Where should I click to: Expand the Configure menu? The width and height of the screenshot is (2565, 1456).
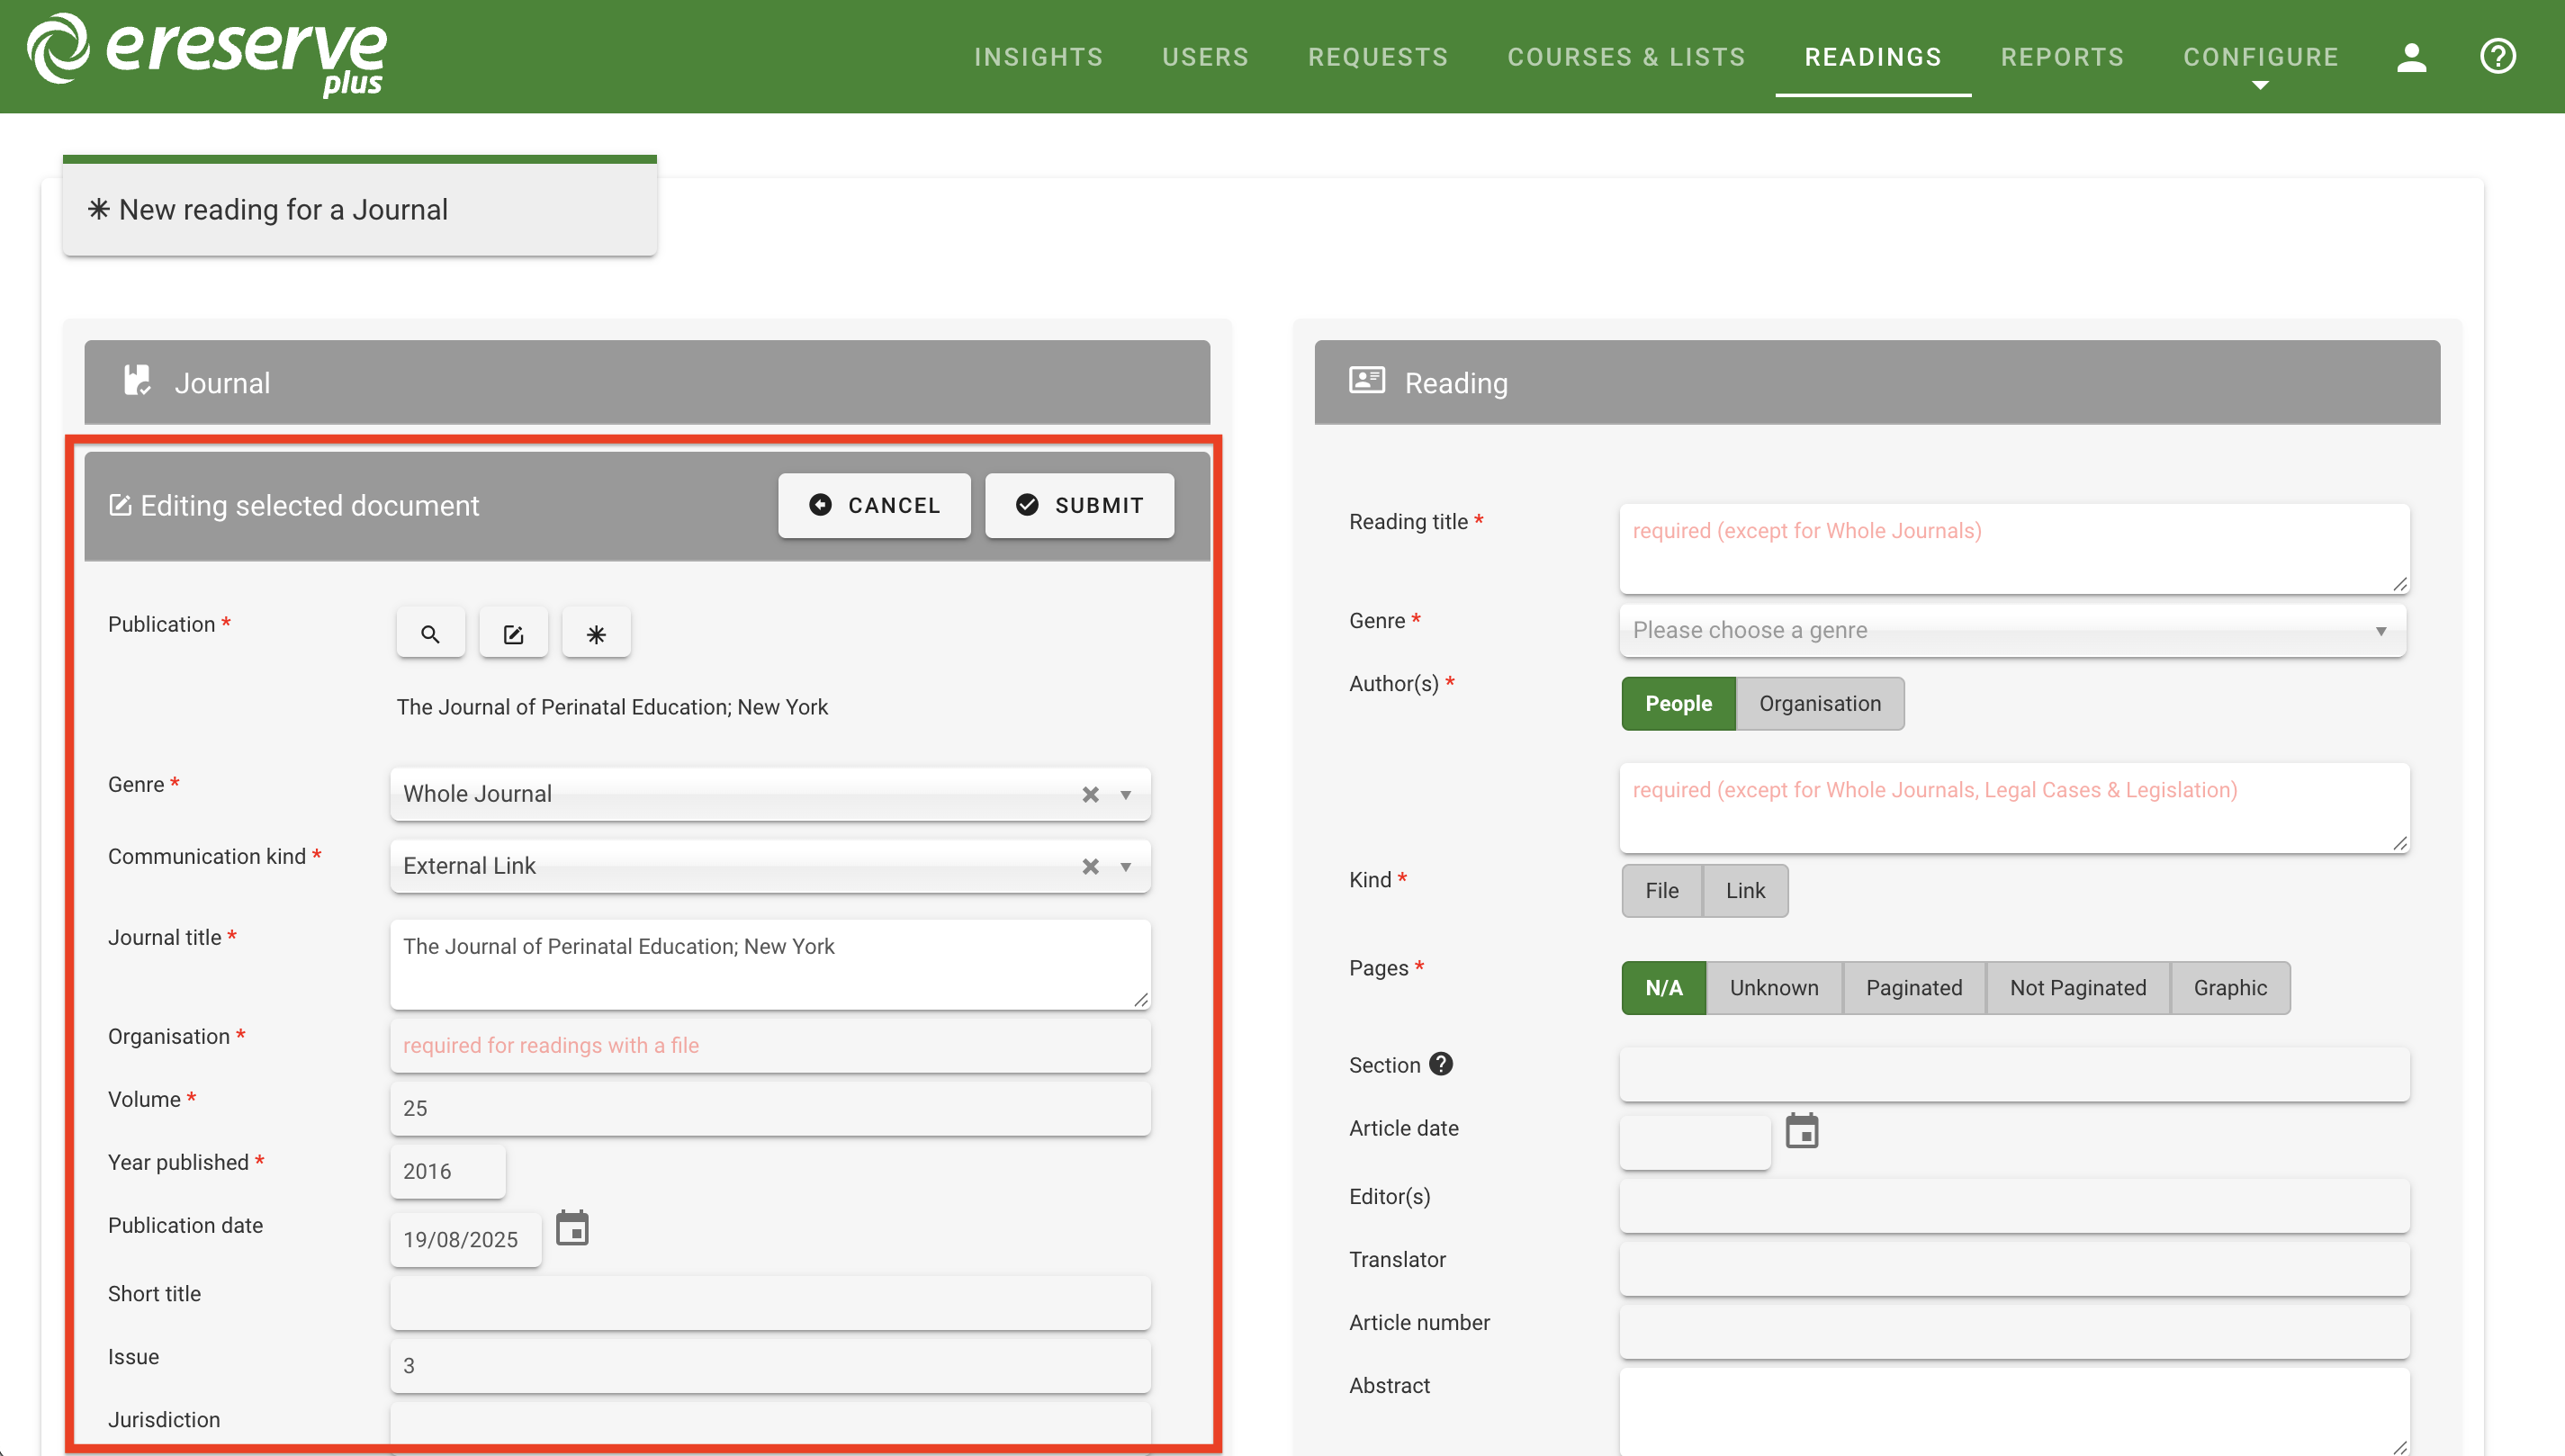[x=2260, y=57]
